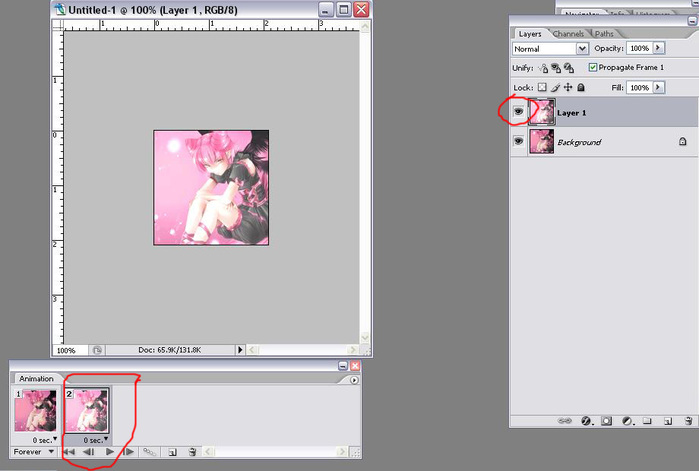699x471 pixels.
Task: Click the pink anime image on canvas
Action: pos(211,188)
